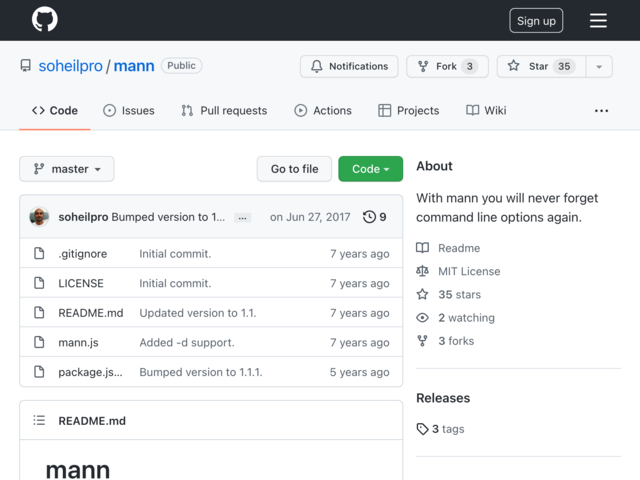The height and width of the screenshot is (480, 640).
Task: Open the mann repository link
Action: 134,66
